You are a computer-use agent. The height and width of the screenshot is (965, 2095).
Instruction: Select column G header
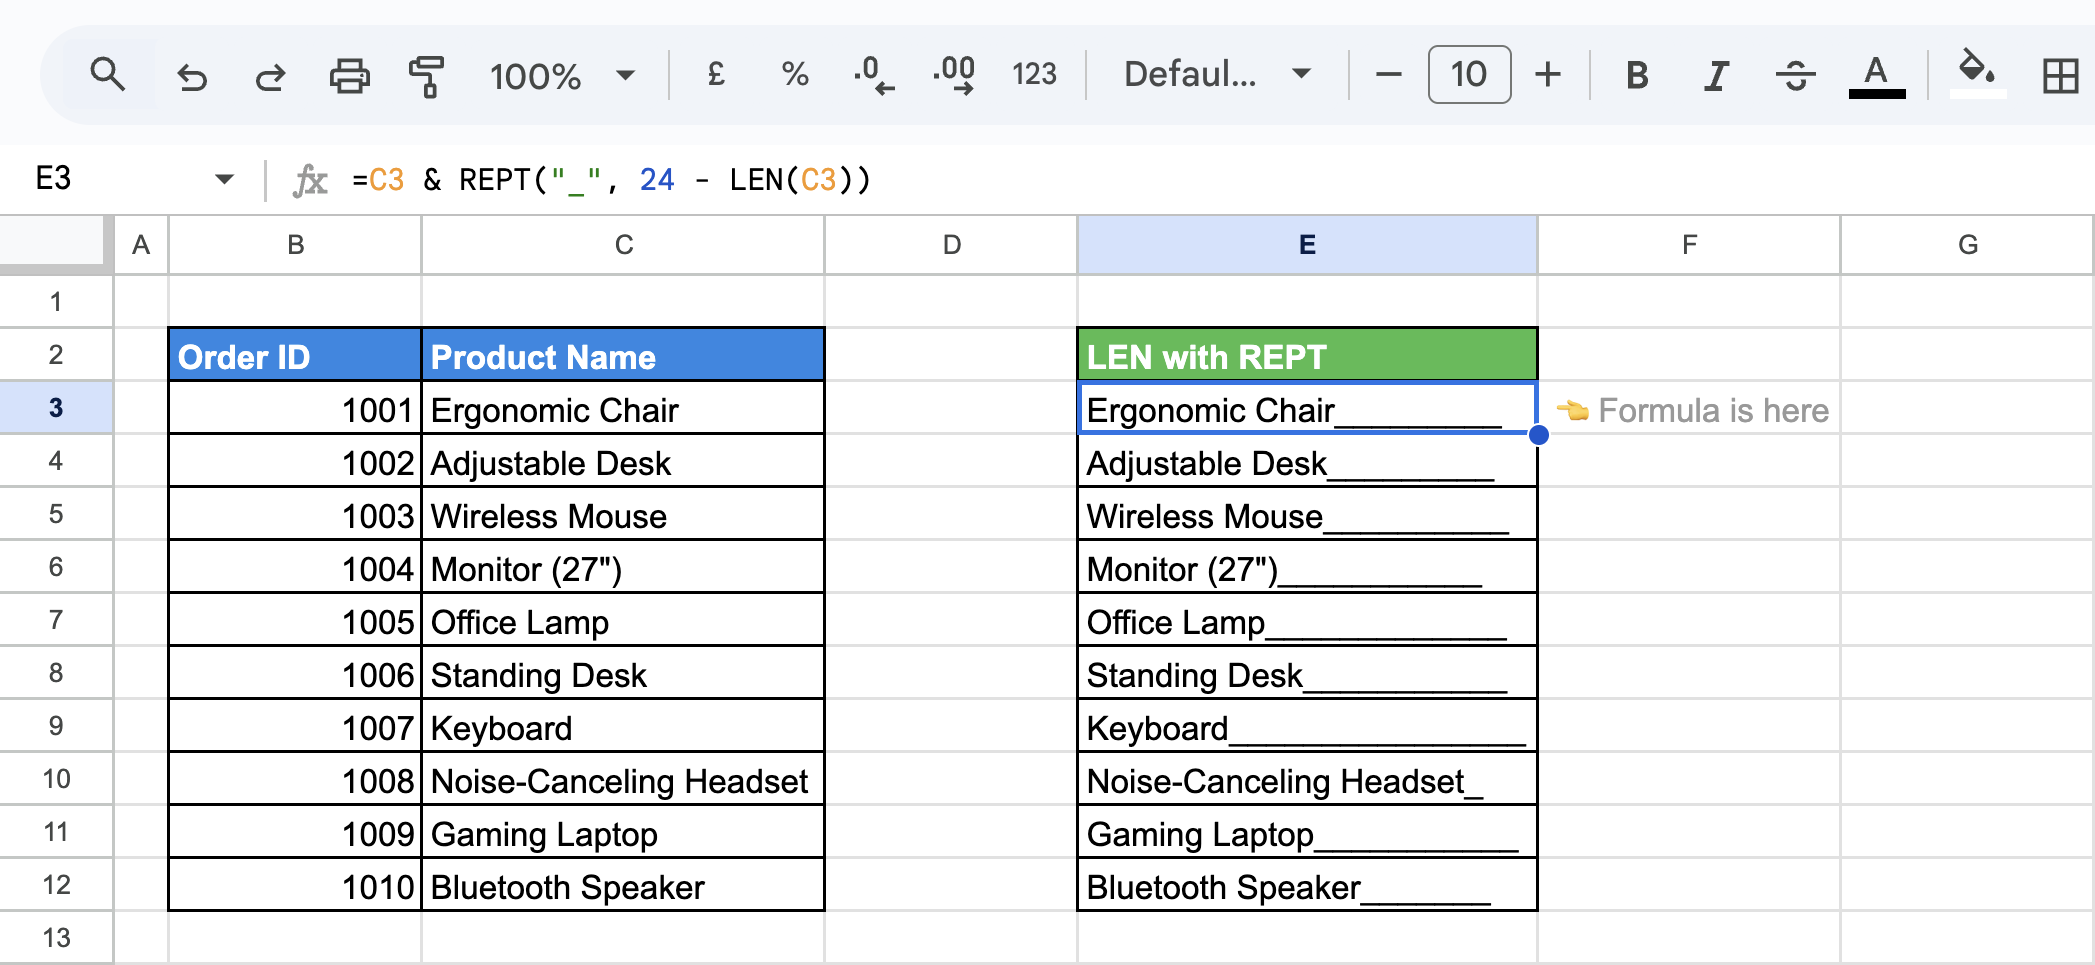click(x=1967, y=245)
